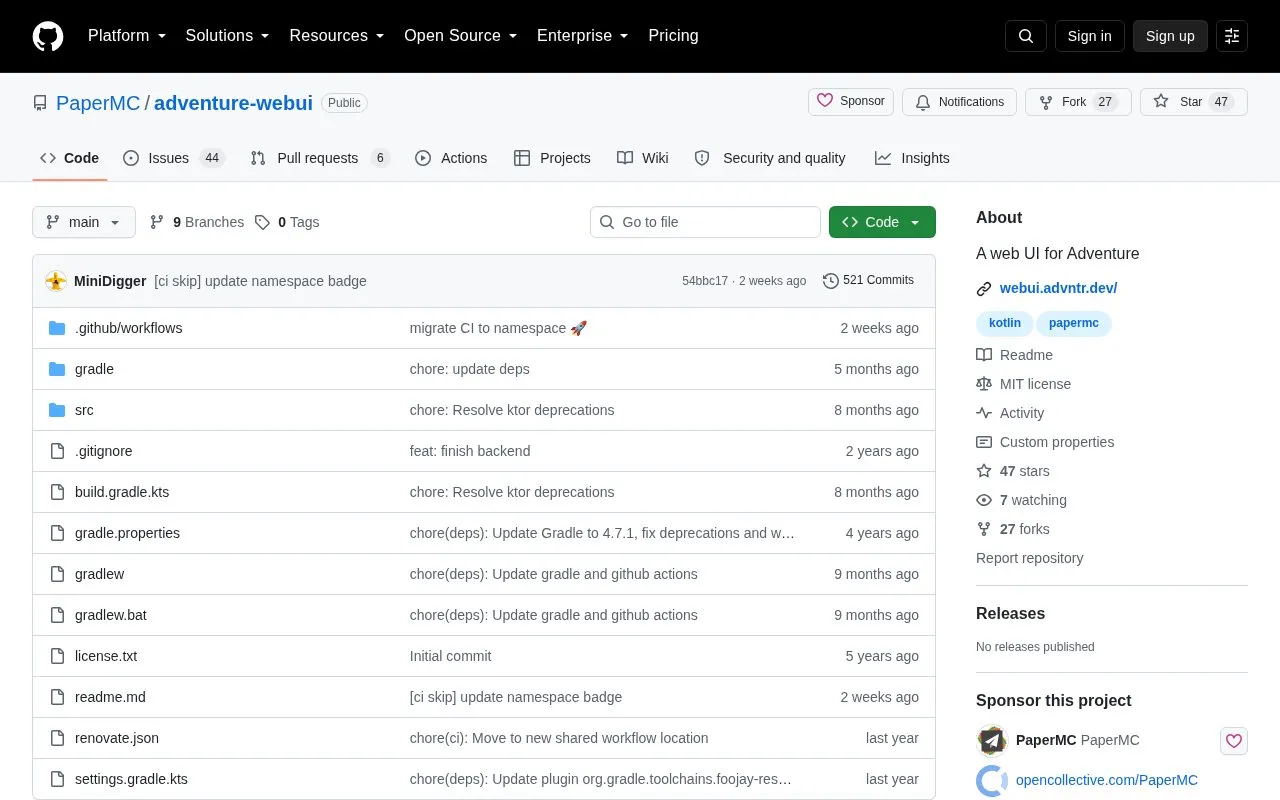Open settings.gradle.kts file
The width and height of the screenshot is (1280, 800).
(x=131, y=779)
